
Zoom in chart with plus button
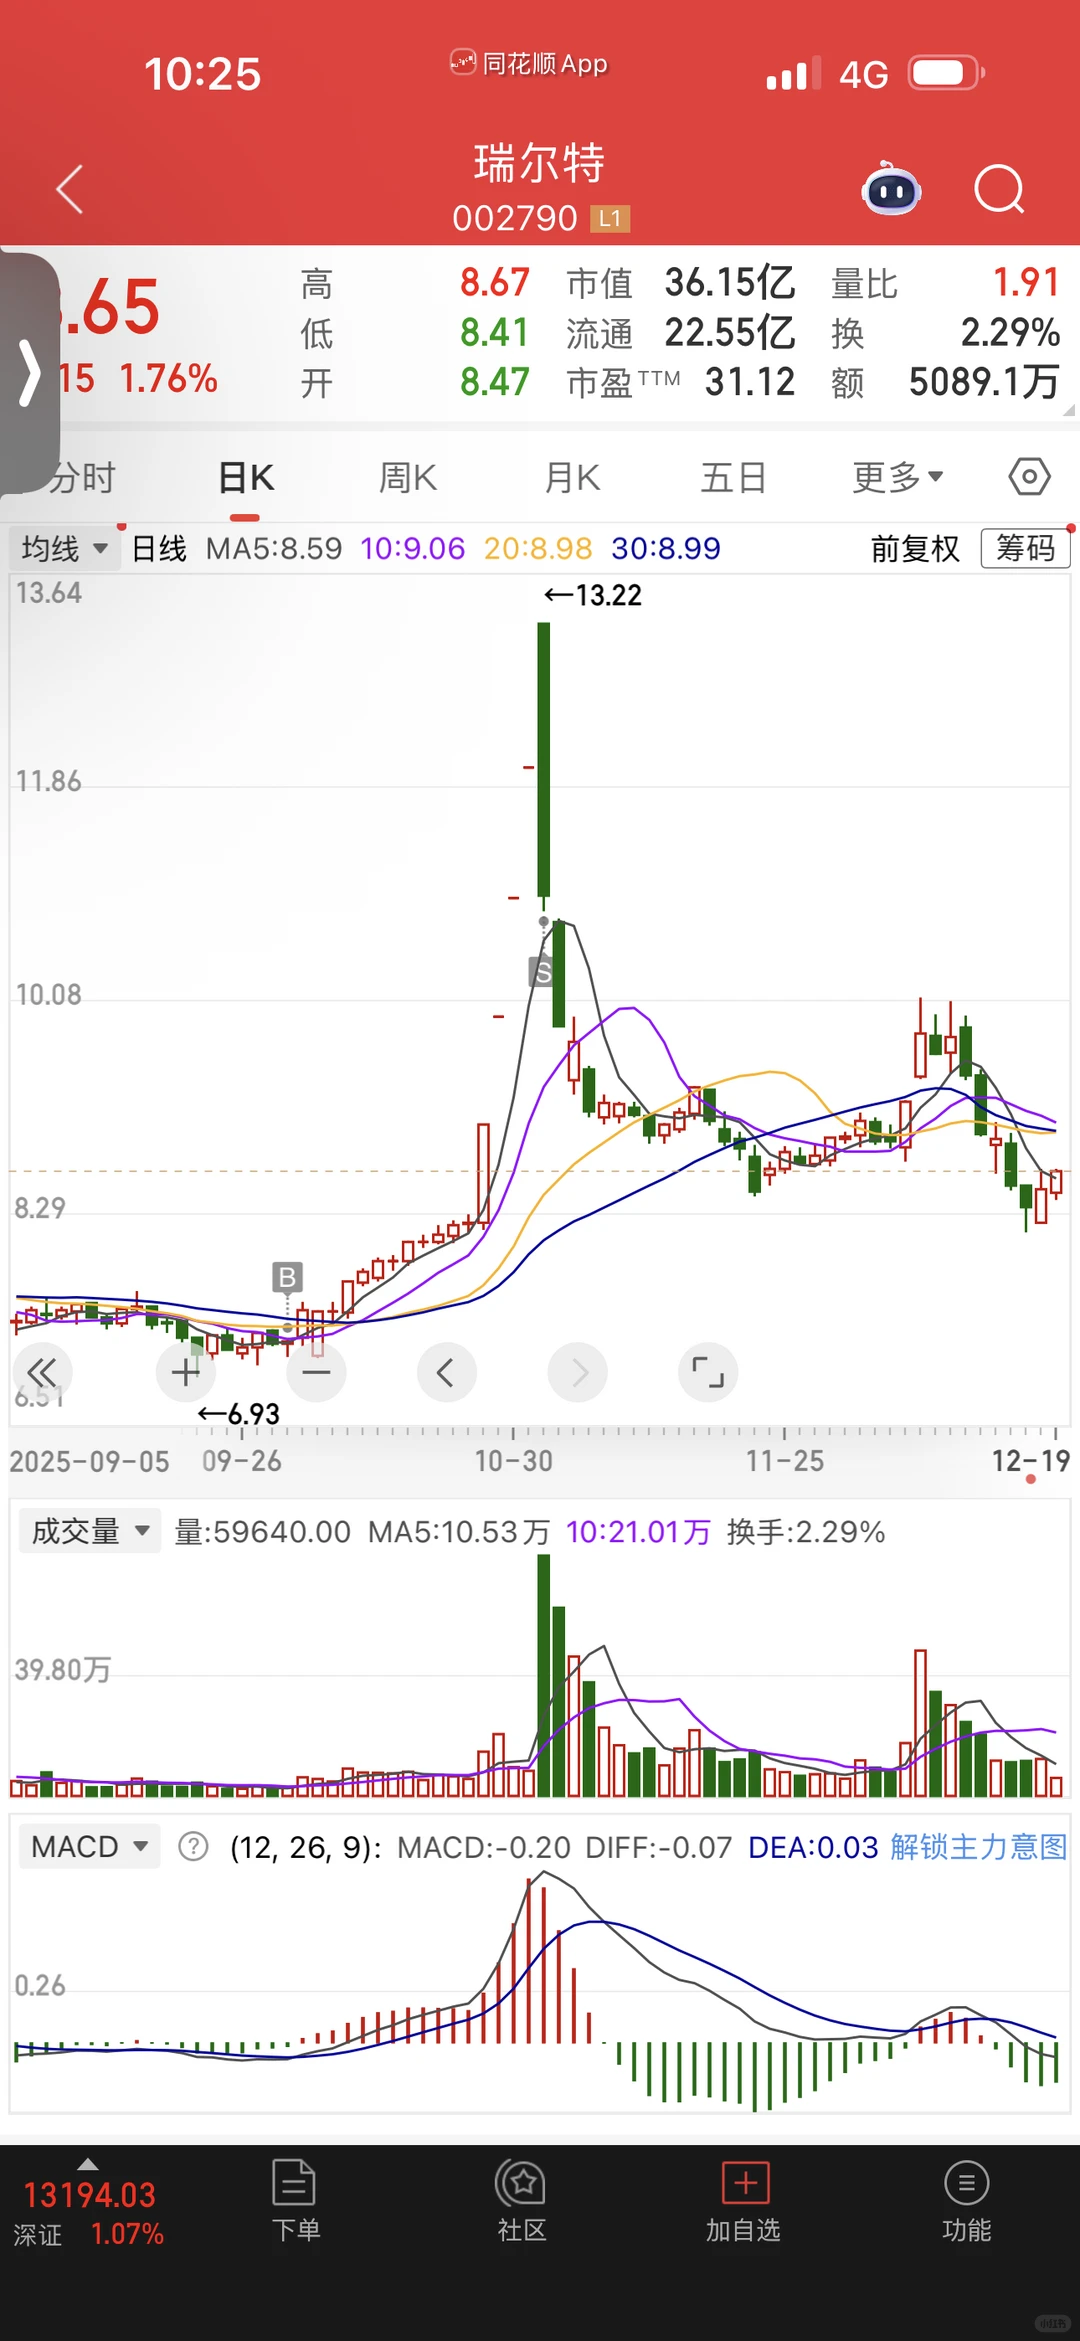[x=186, y=1372]
